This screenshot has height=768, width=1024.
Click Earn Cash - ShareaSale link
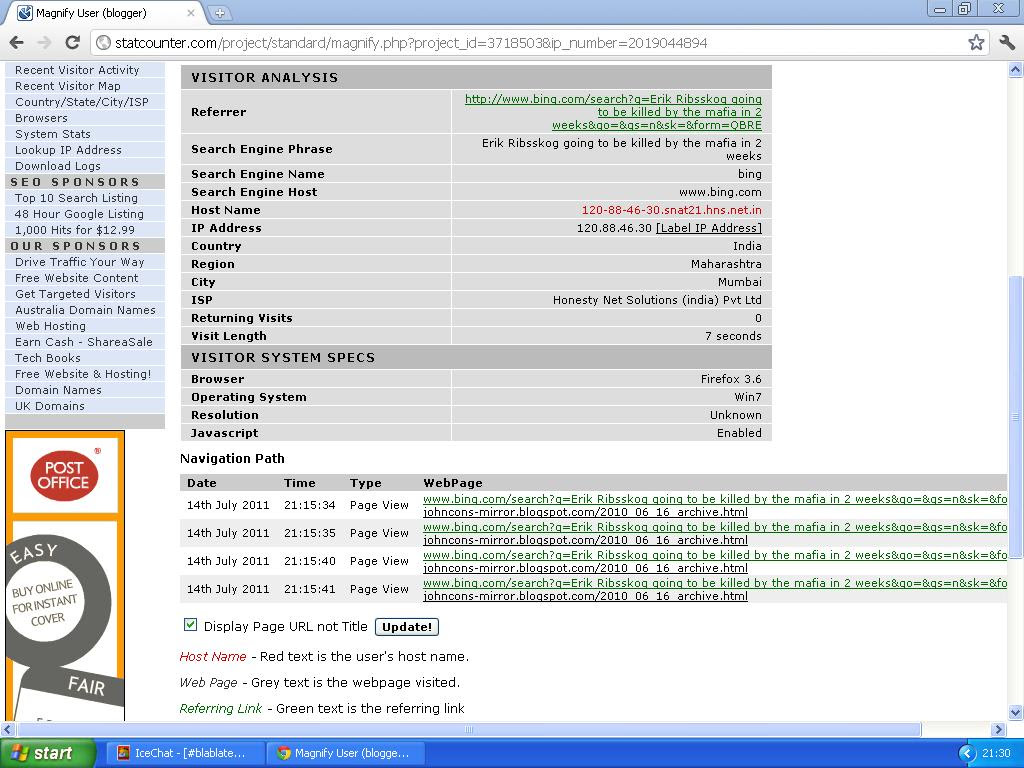click(84, 342)
